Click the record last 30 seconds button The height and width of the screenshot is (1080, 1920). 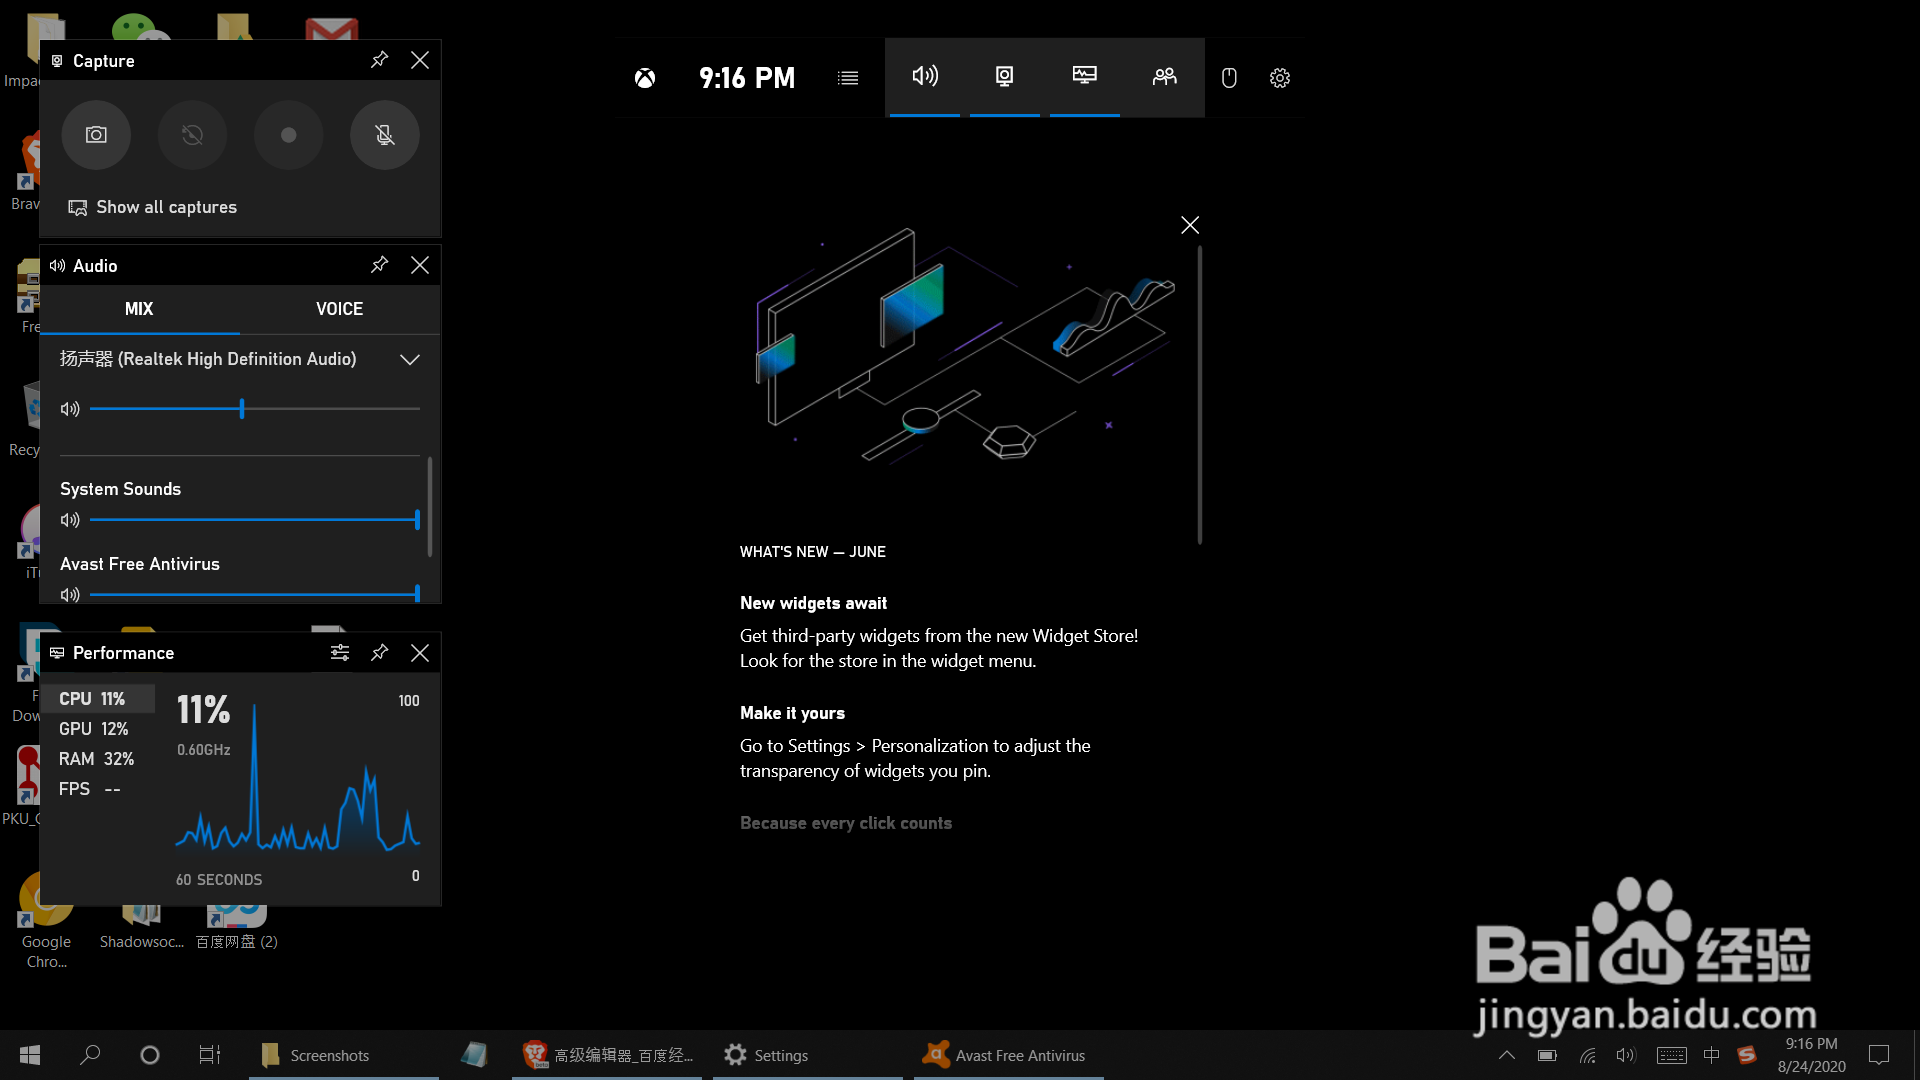[192, 135]
